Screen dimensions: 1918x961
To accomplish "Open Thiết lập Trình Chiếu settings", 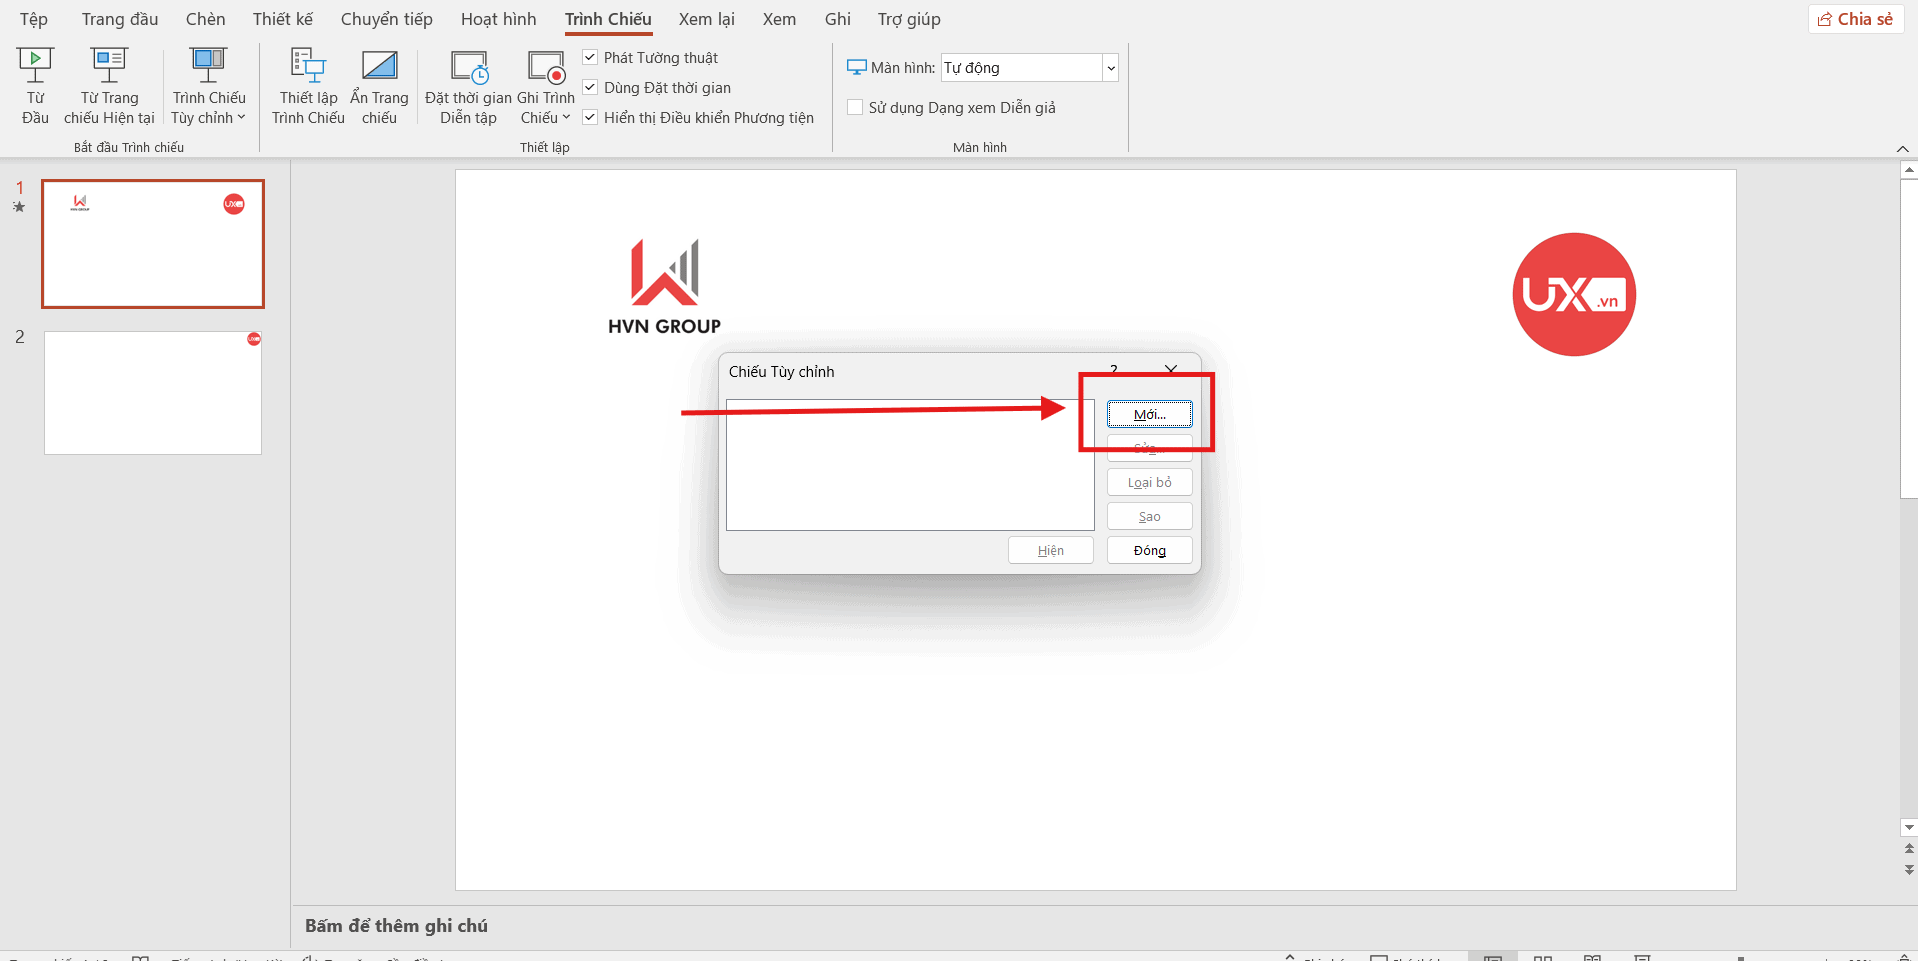I will (x=308, y=68).
